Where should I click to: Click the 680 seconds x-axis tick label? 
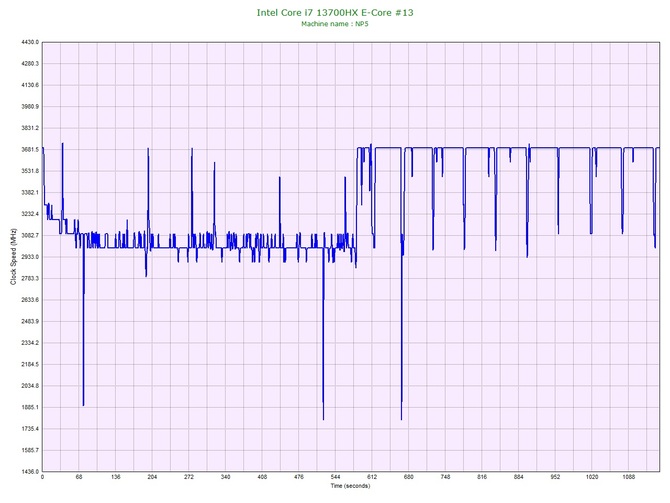click(409, 477)
